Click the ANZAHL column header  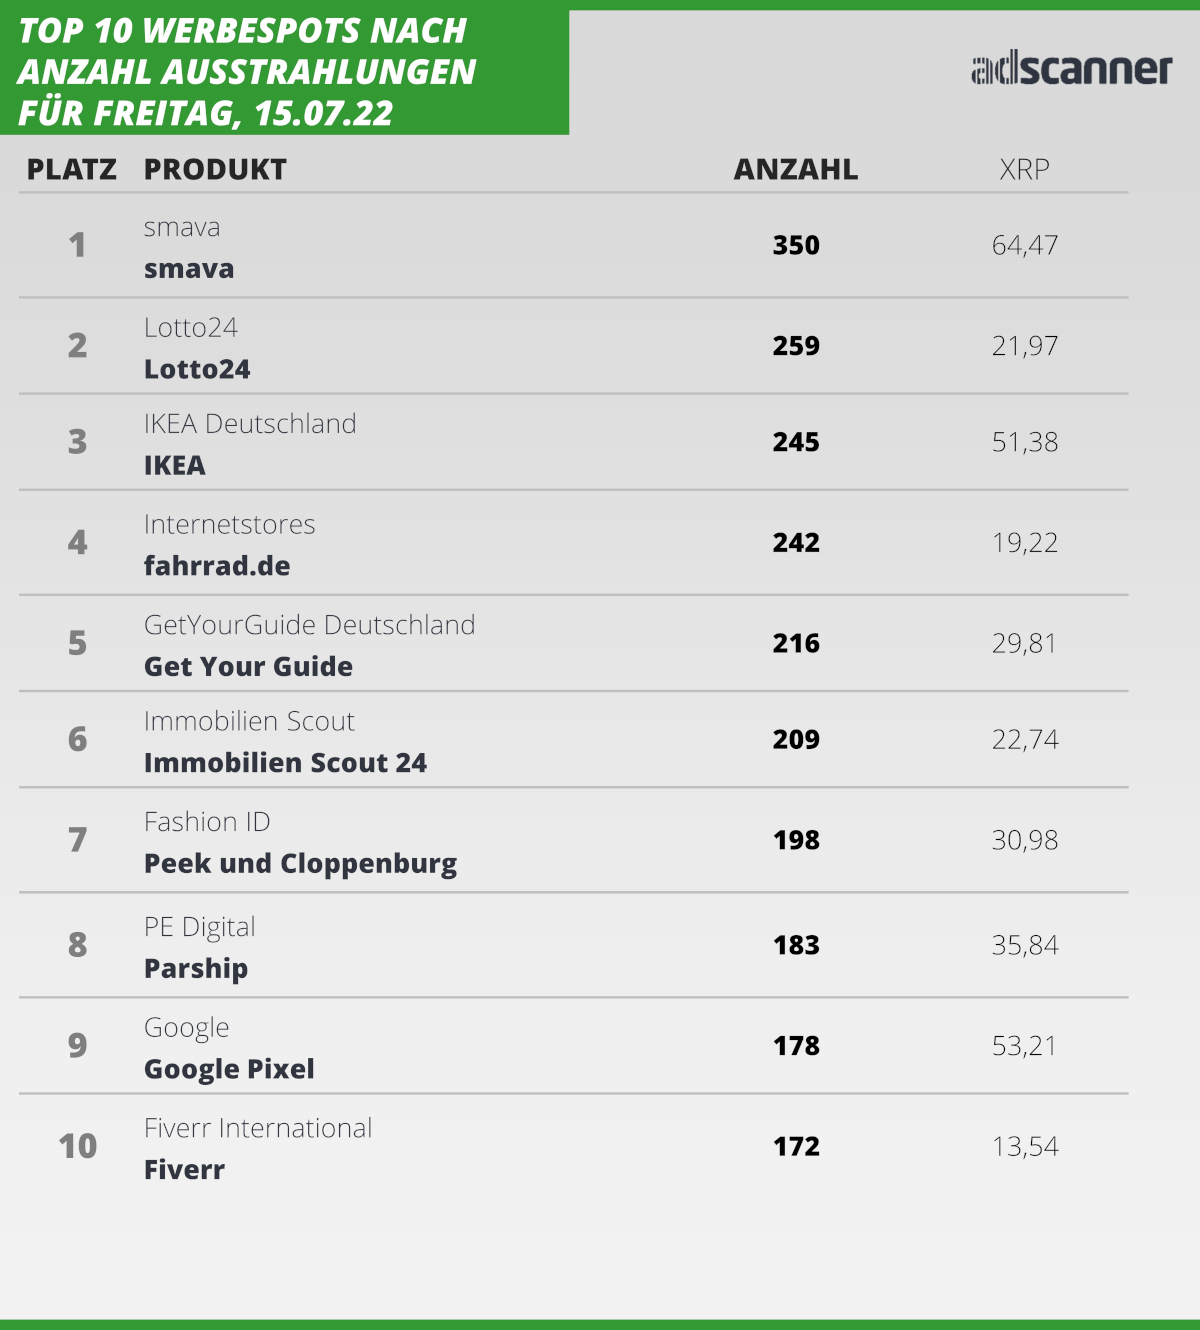pos(796,170)
